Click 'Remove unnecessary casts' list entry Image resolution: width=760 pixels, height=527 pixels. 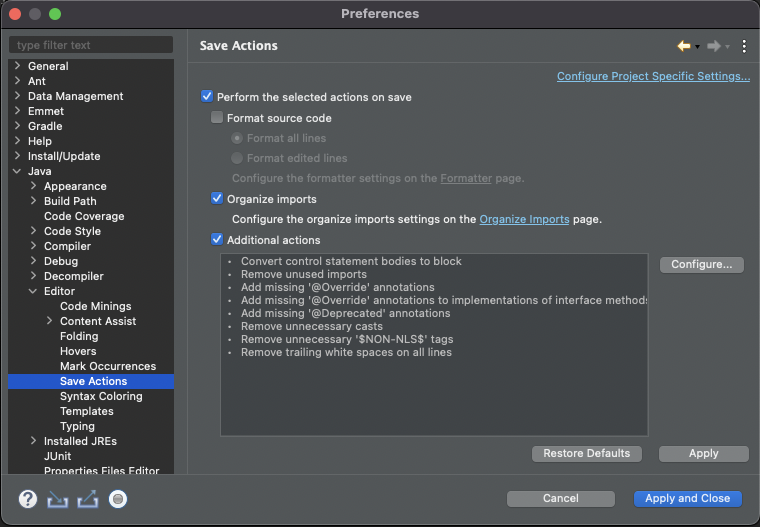[312, 326]
